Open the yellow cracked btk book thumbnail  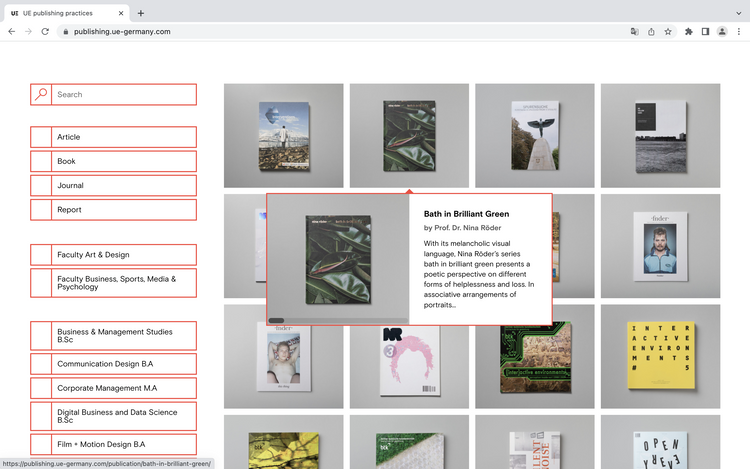pos(284,442)
